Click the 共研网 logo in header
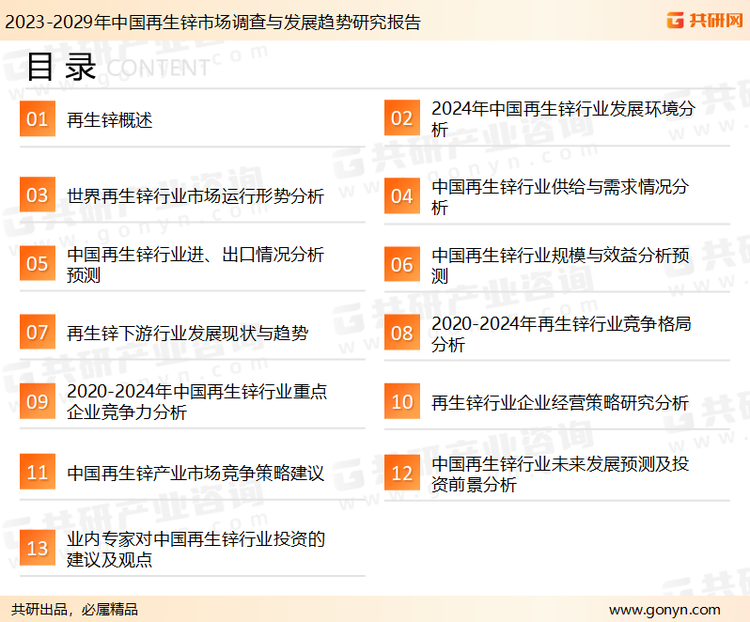The image size is (750, 622). (705, 20)
